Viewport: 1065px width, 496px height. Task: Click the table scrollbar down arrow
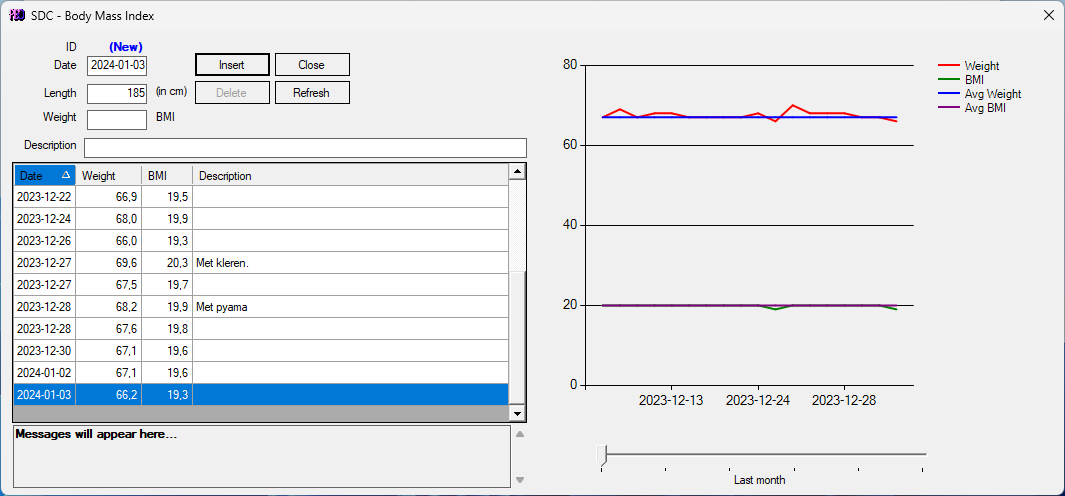pos(517,413)
